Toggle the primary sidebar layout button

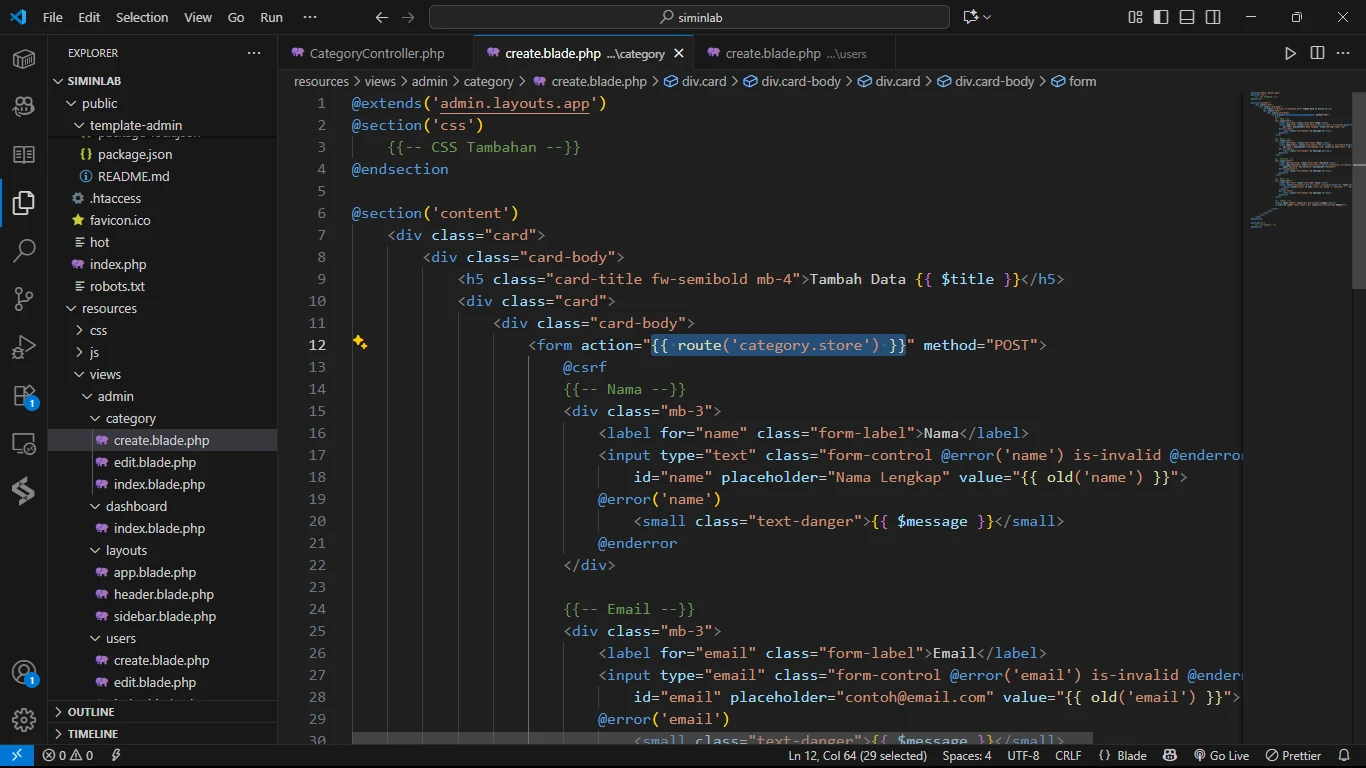click(1161, 17)
